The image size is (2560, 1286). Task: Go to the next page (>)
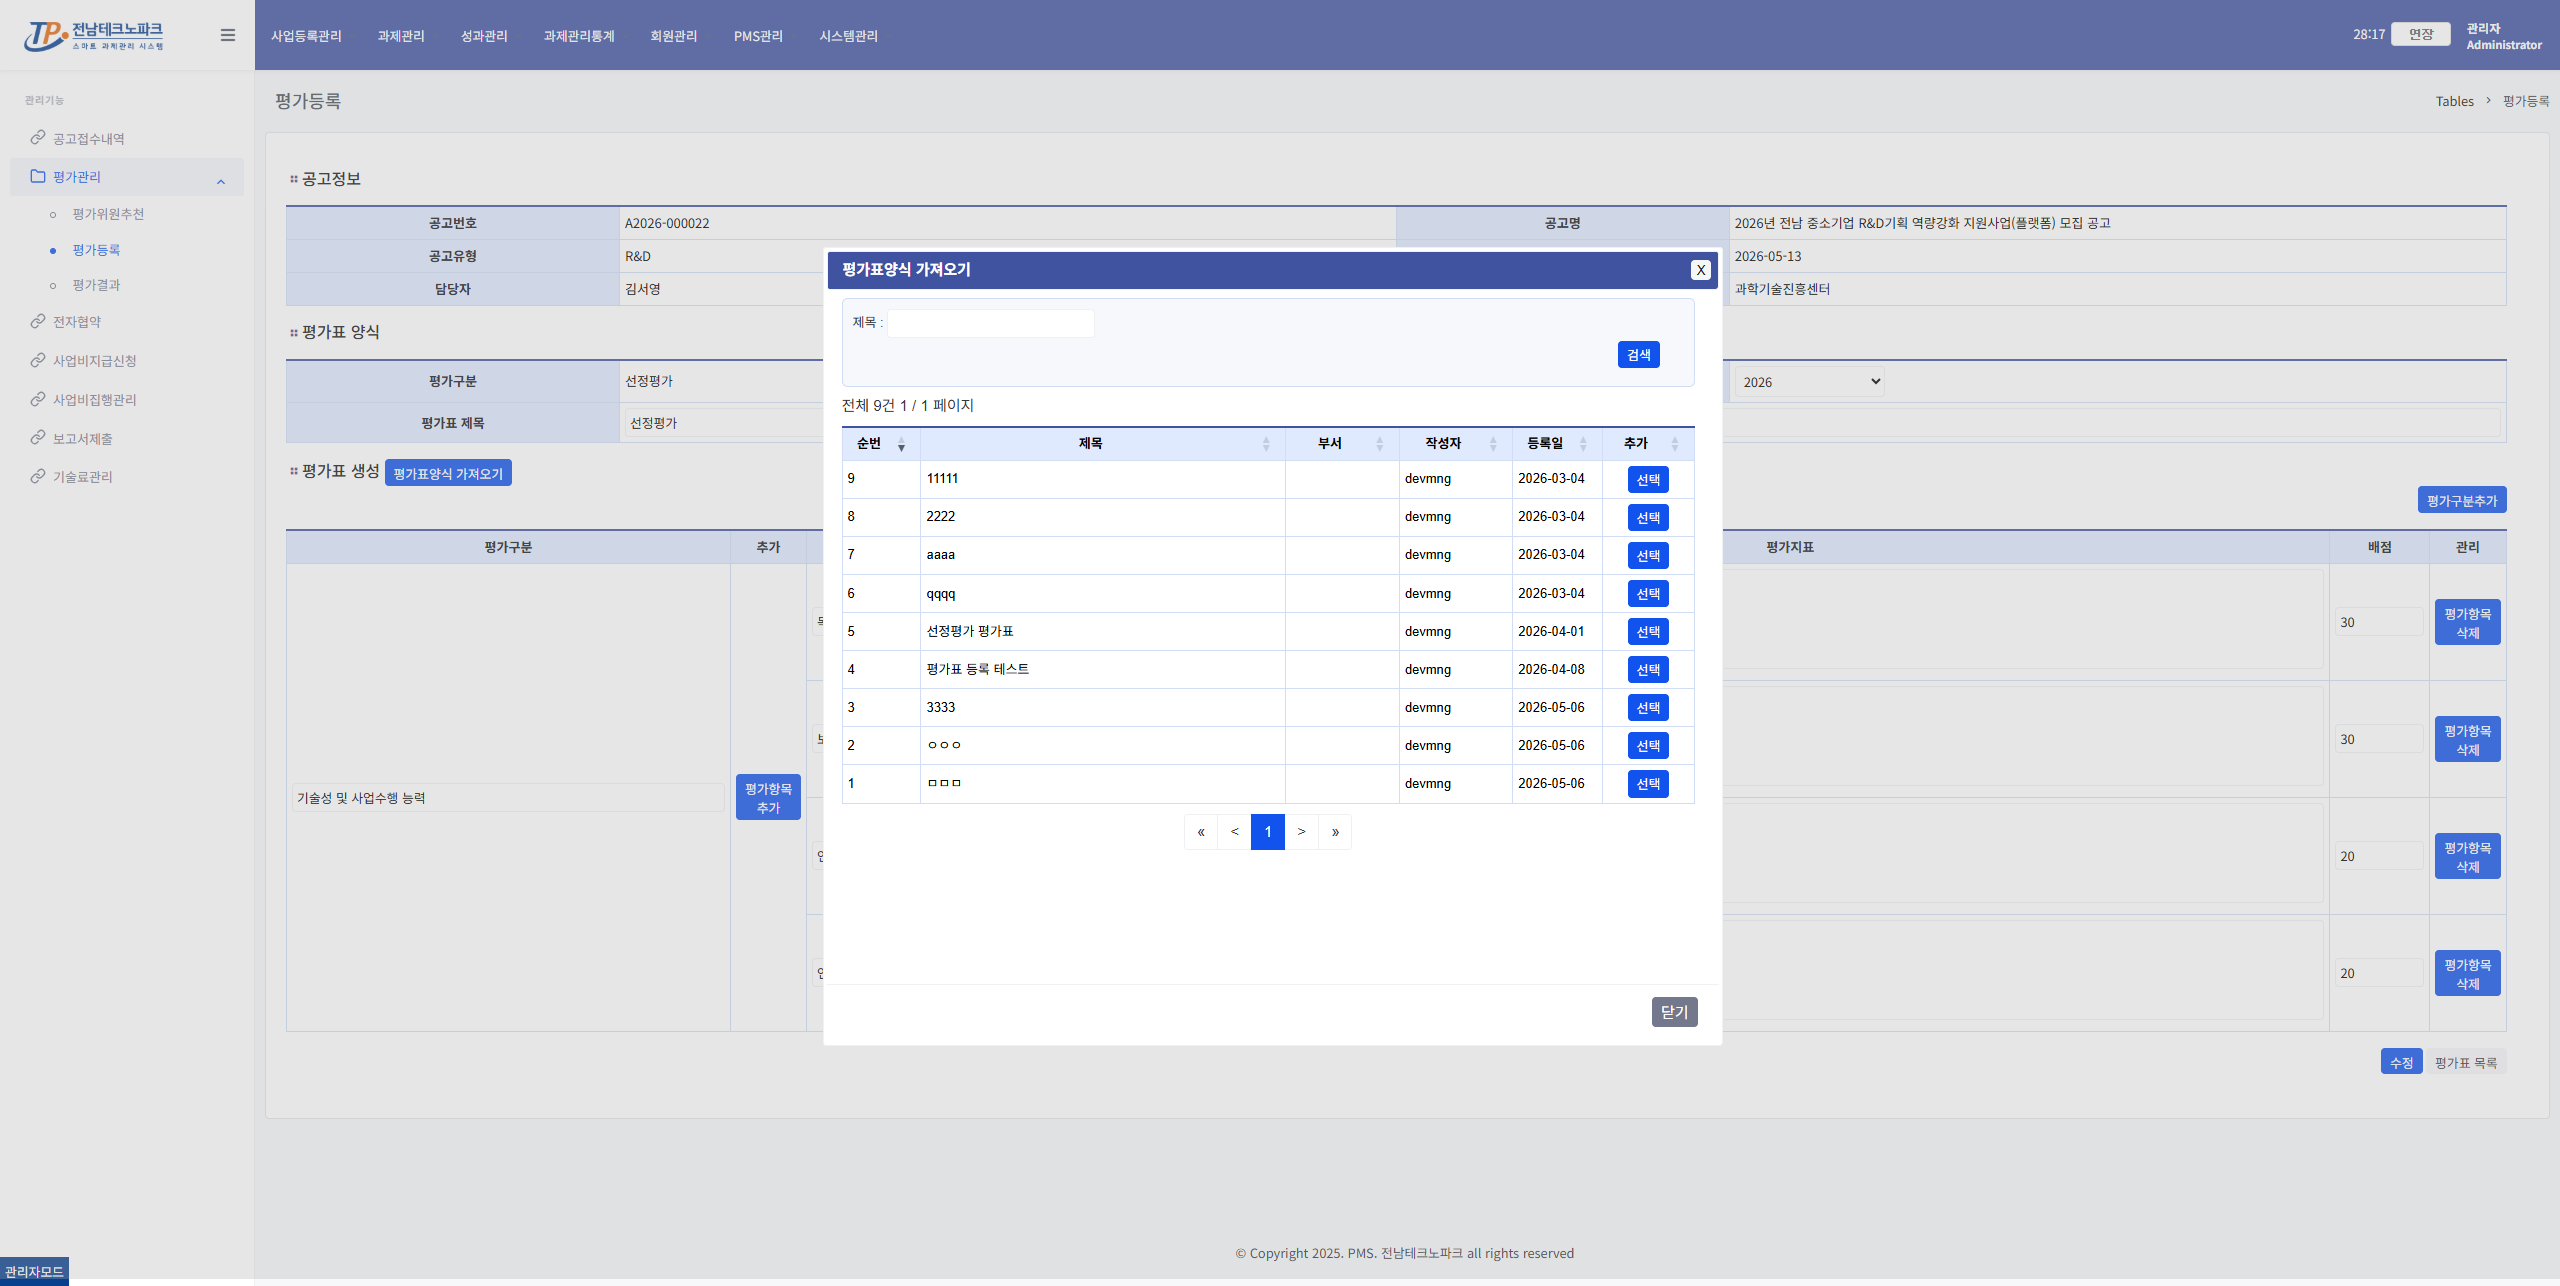click(x=1301, y=832)
